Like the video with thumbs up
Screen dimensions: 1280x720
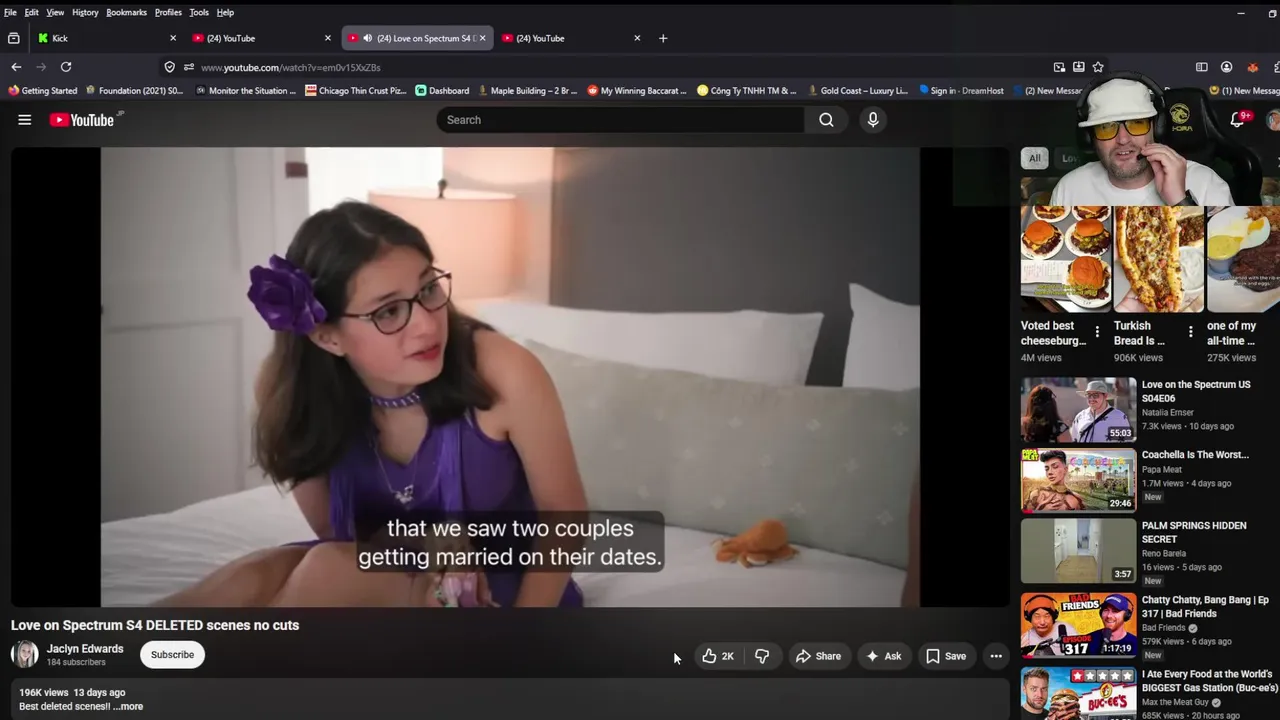point(718,656)
